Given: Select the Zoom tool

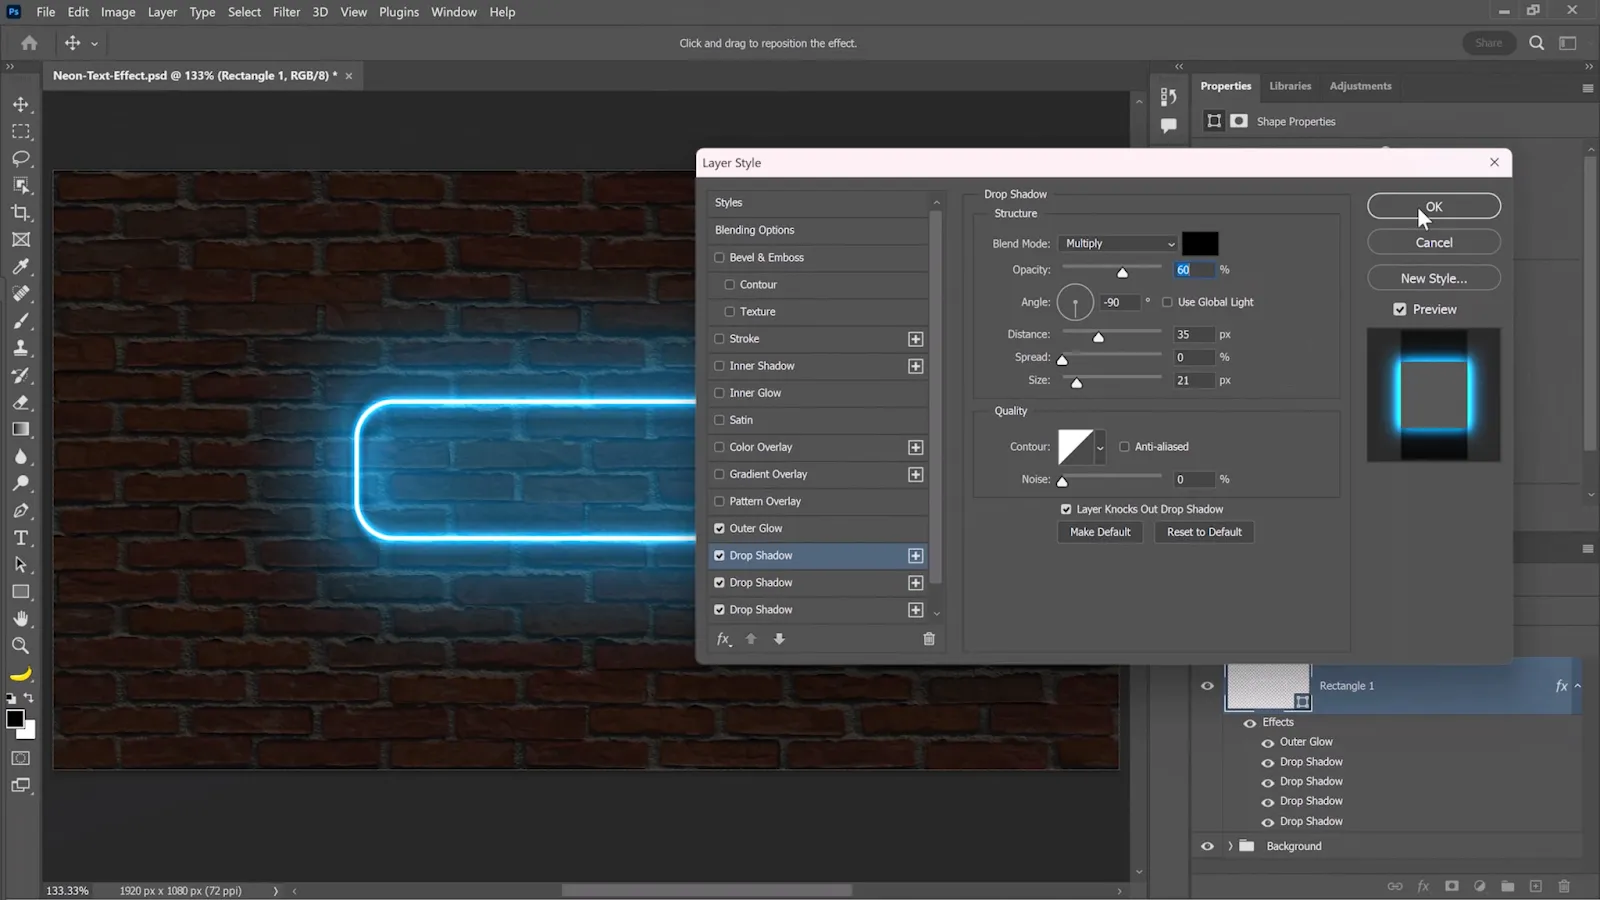Looking at the screenshot, I should click(x=21, y=646).
